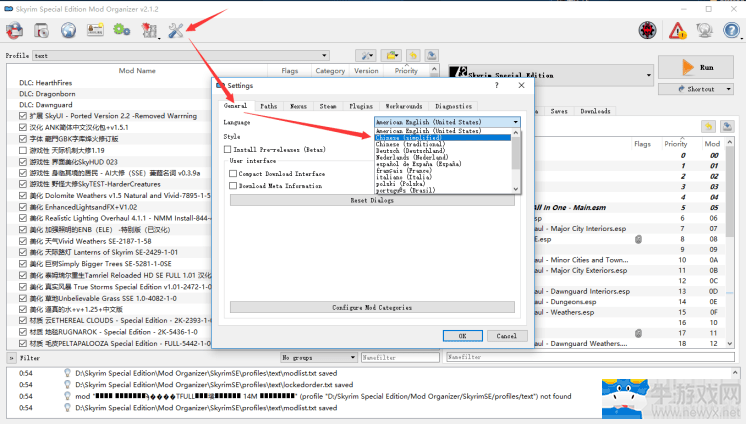The width and height of the screenshot is (746, 424).
Task: Click the Settings dialog help question mark
Action: pos(497,85)
